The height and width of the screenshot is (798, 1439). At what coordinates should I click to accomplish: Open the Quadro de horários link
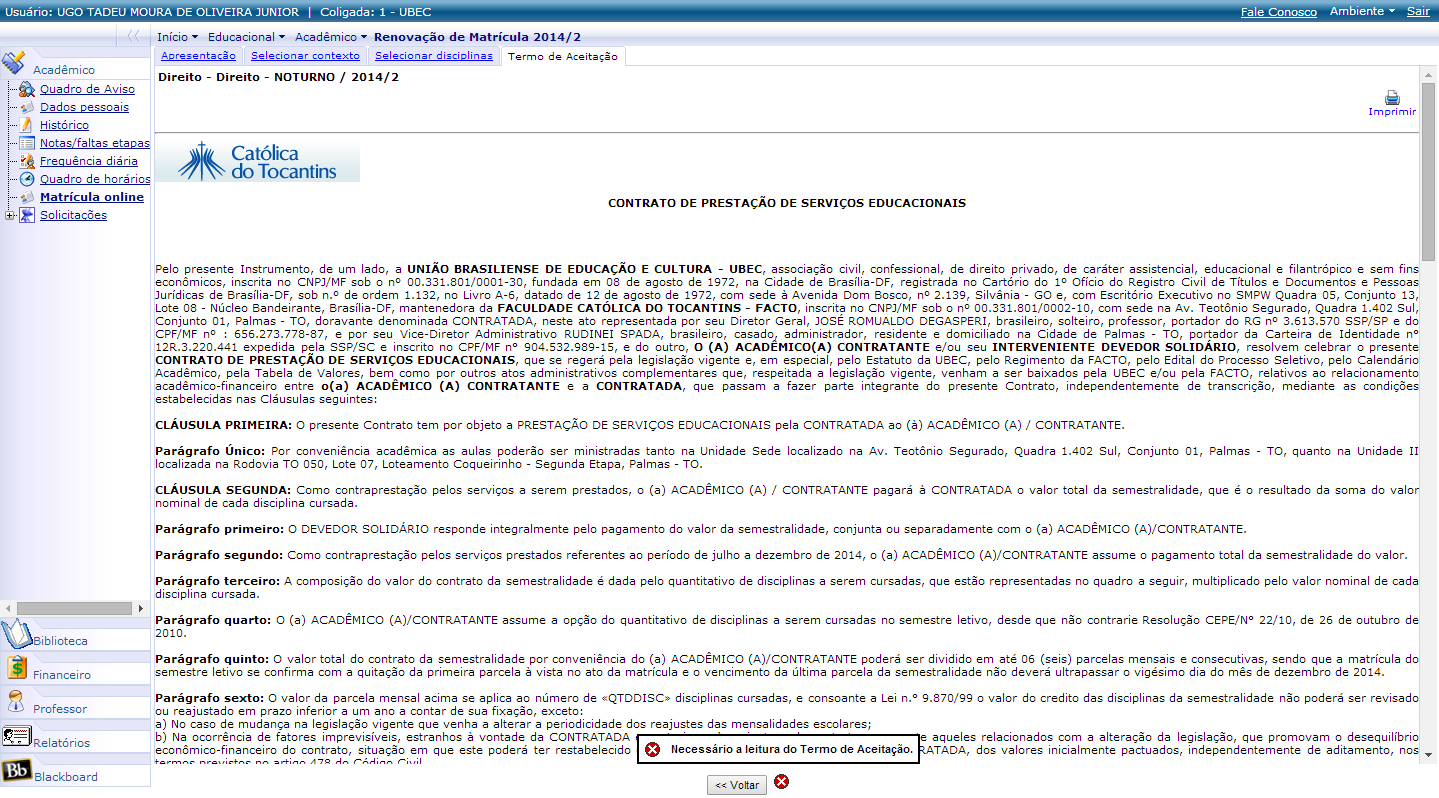tap(95, 179)
